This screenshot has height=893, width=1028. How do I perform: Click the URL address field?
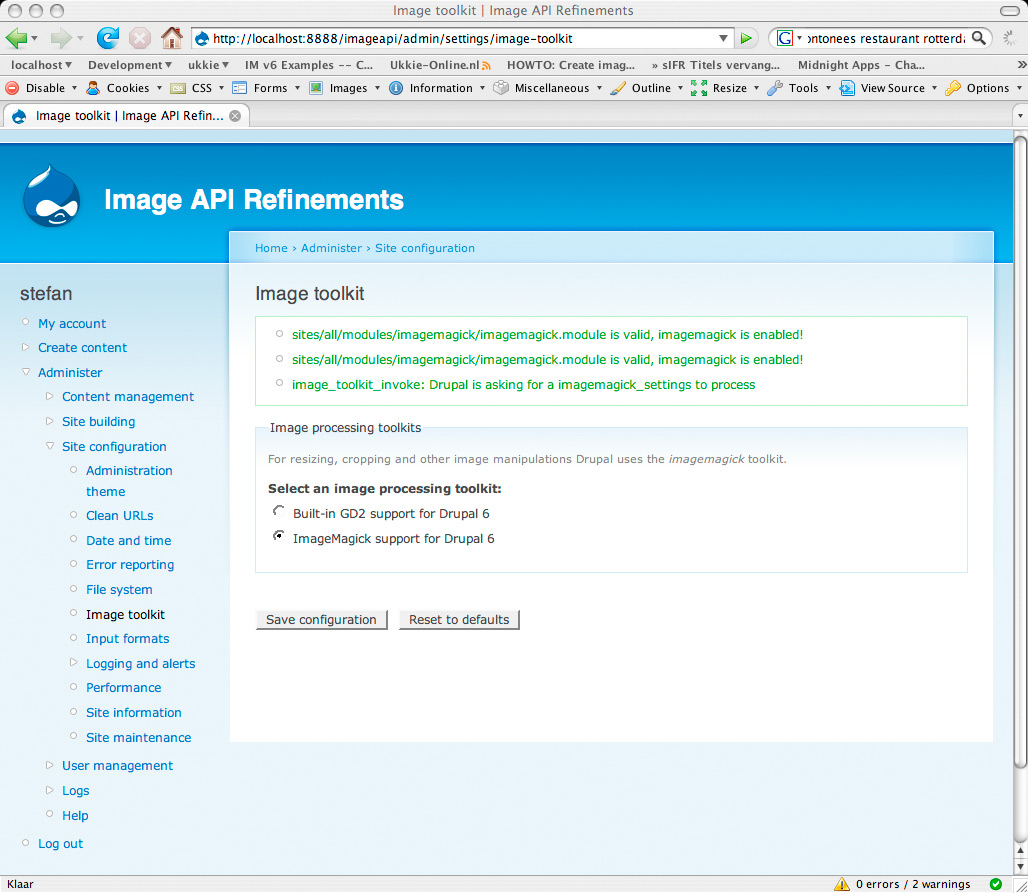(x=460, y=38)
